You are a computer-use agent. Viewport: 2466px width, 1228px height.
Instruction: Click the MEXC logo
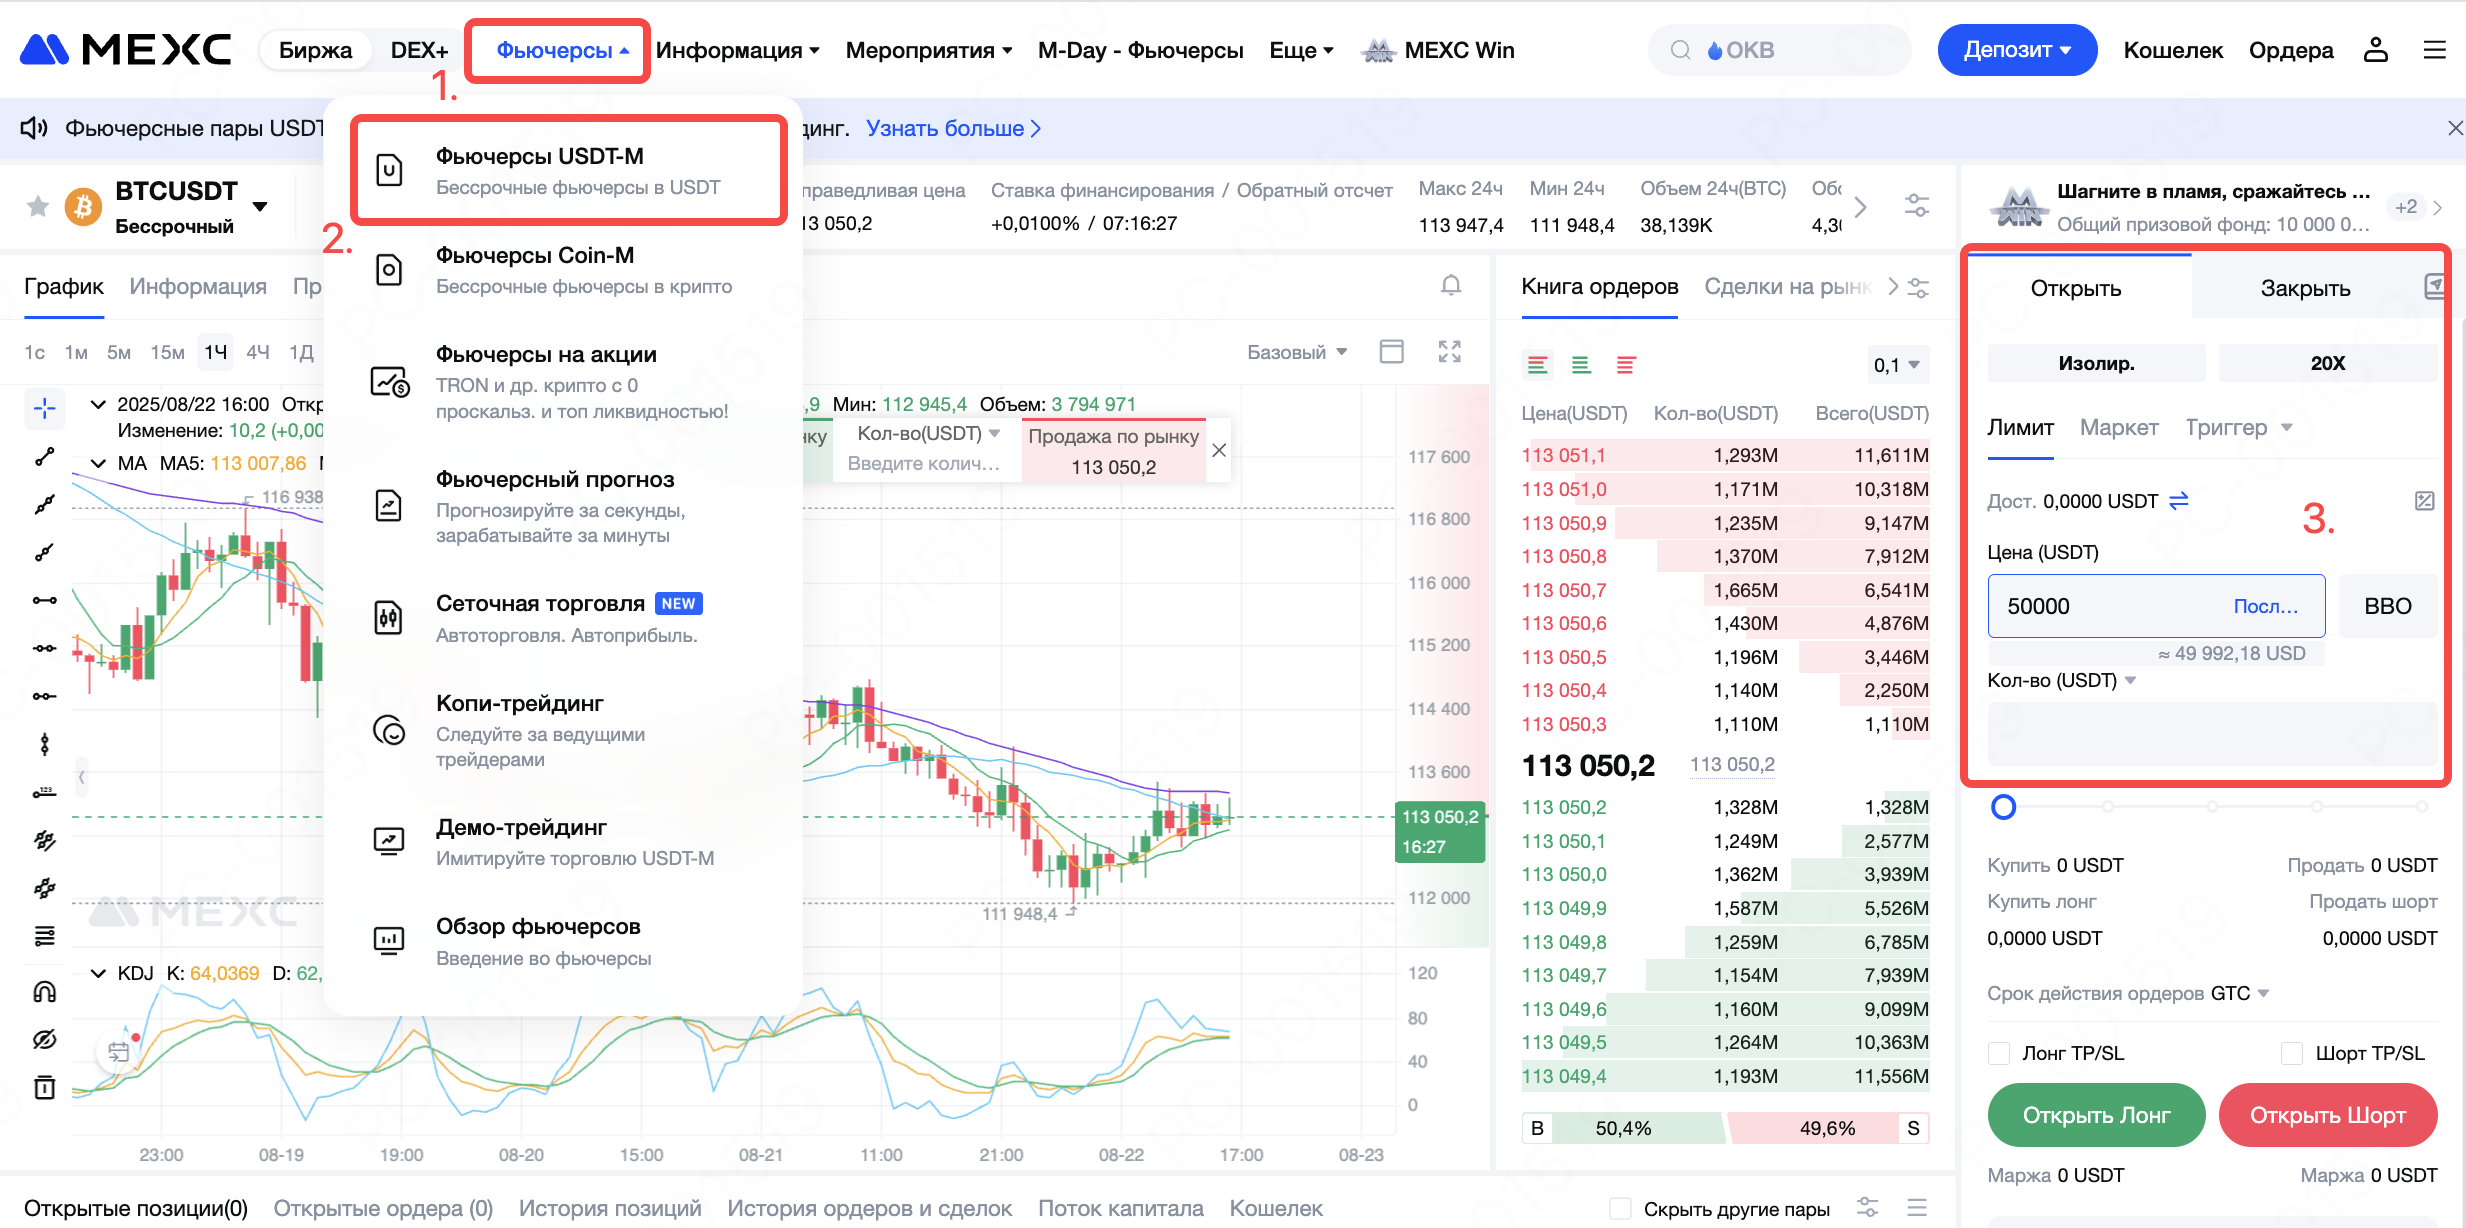click(125, 50)
